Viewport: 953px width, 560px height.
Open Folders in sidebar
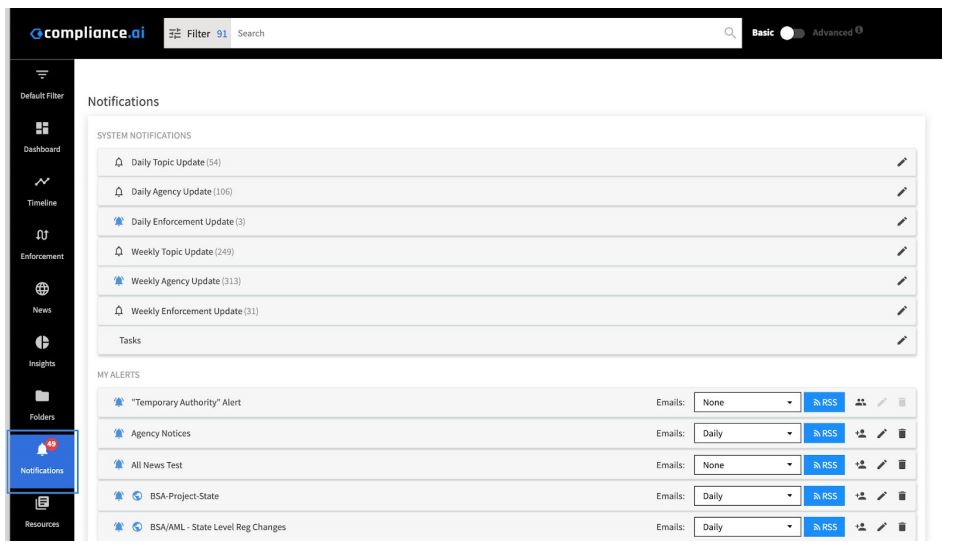click(x=42, y=404)
